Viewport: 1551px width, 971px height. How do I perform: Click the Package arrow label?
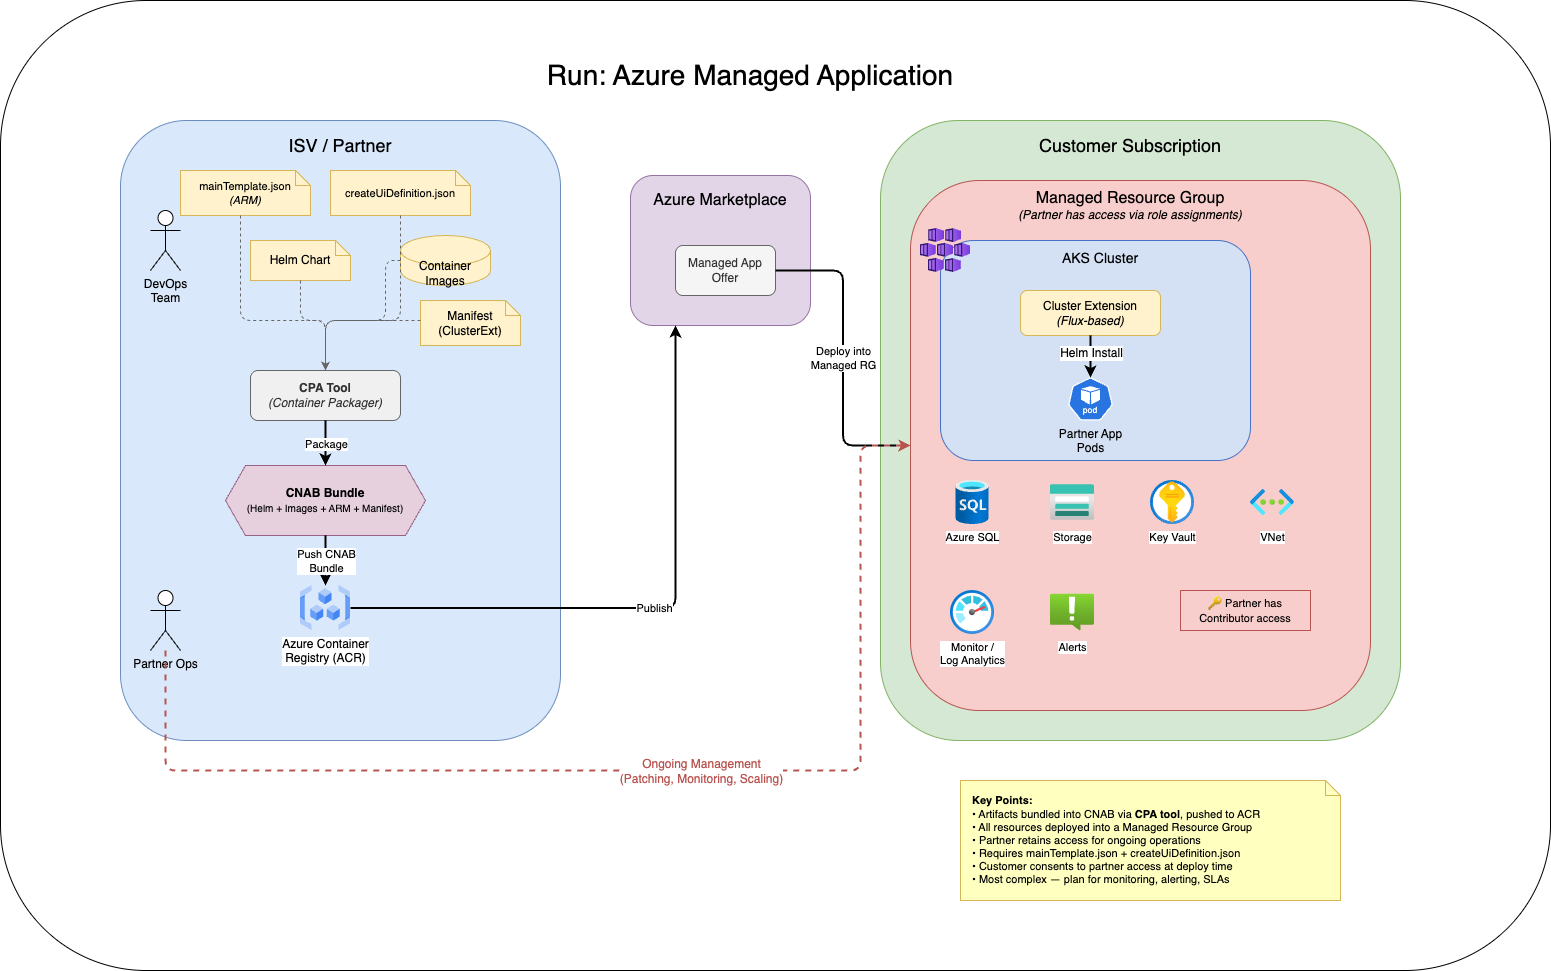point(326,444)
